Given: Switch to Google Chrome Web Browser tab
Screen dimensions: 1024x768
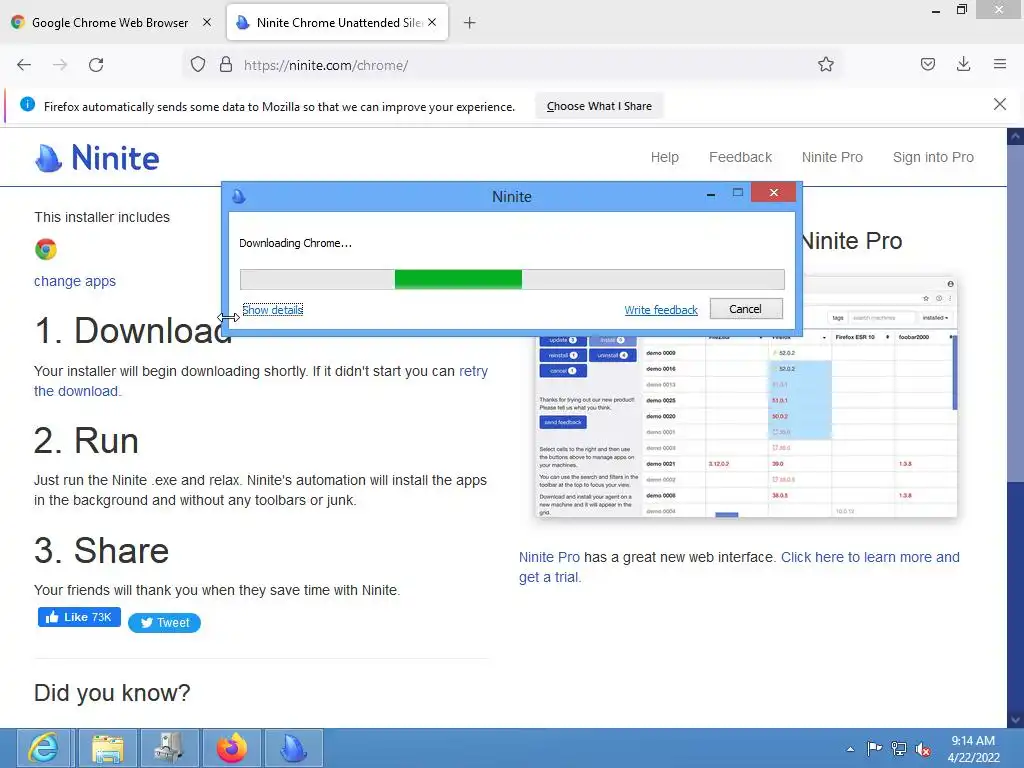Looking at the screenshot, I should click(110, 23).
